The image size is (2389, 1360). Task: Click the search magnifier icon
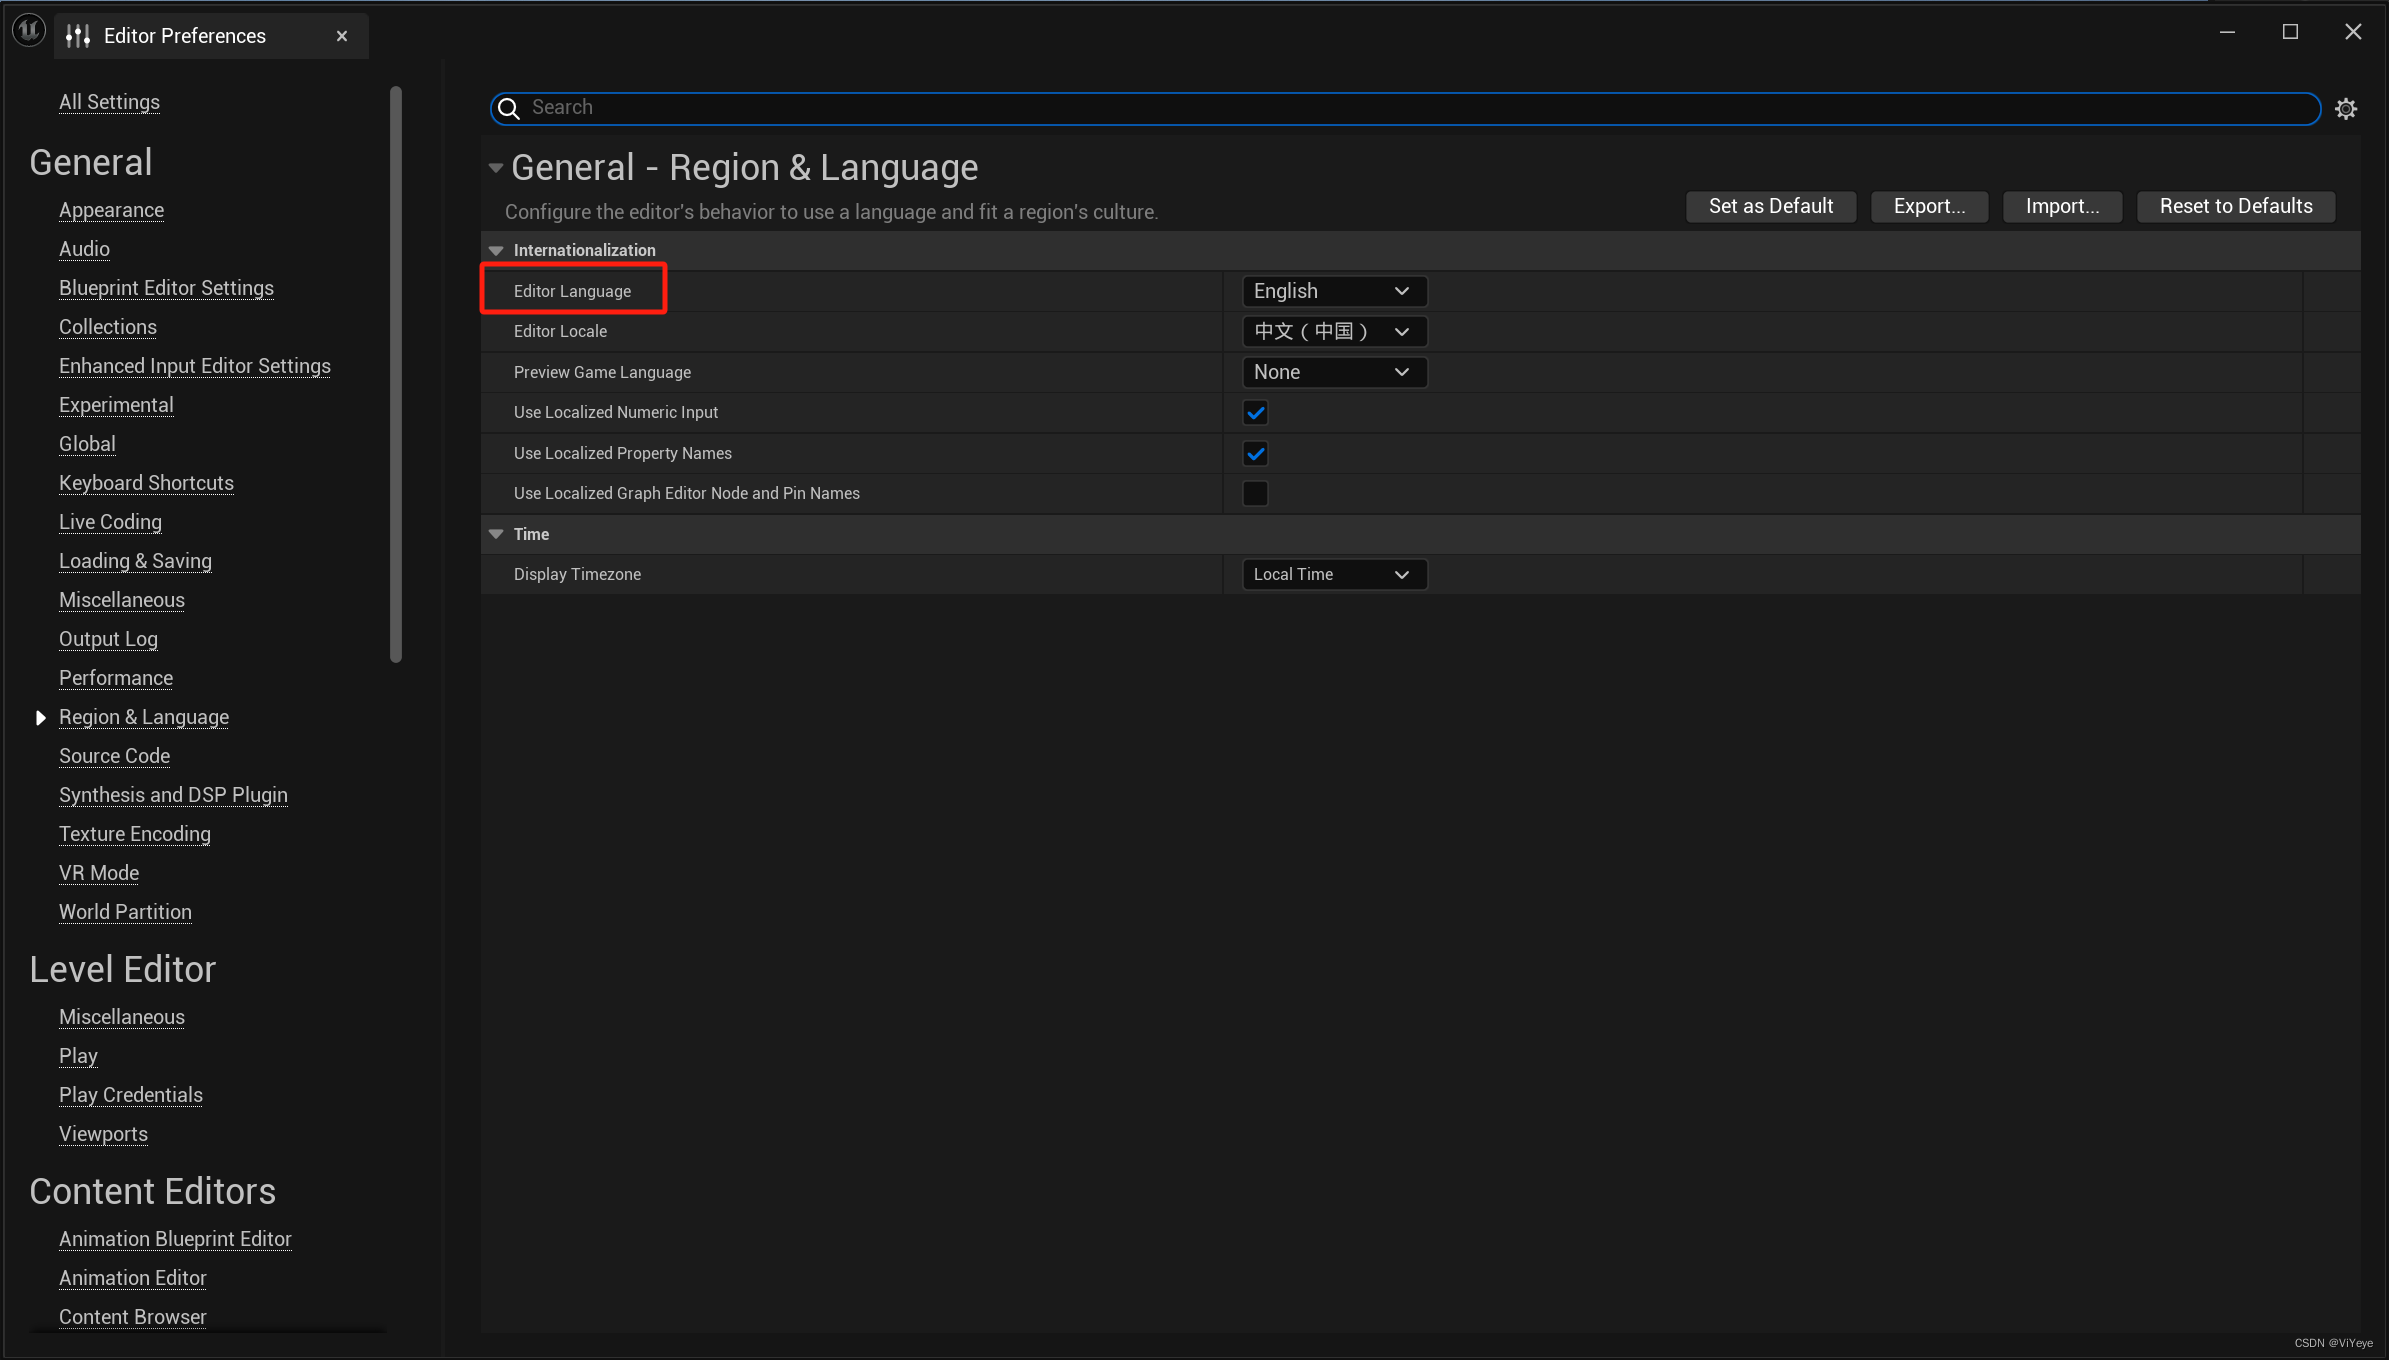tap(509, 108)
